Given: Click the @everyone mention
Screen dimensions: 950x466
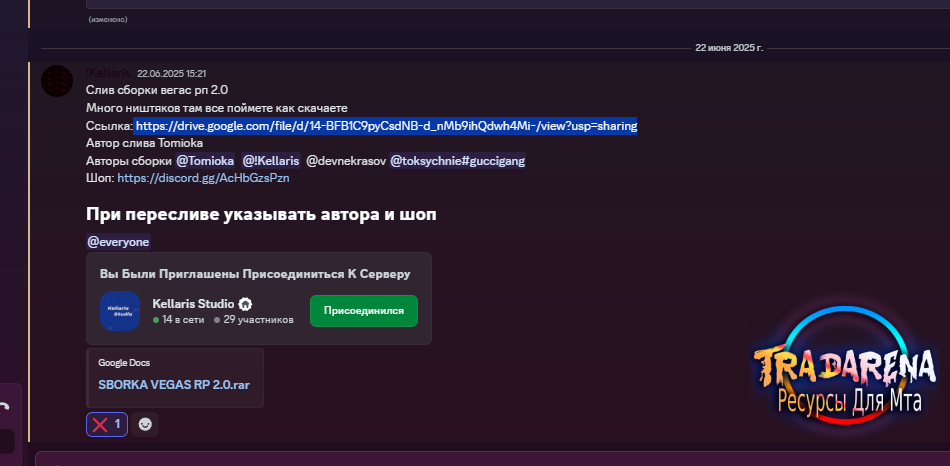Looking at the screenshot, I should 118,241.
